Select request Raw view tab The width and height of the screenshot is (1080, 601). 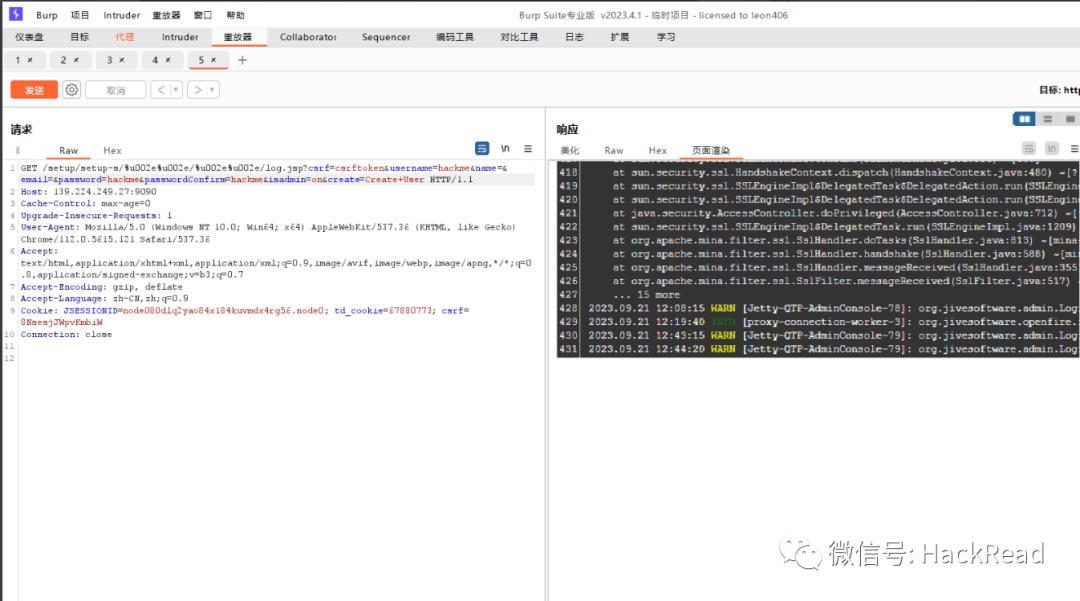click(x=68, y=150)
